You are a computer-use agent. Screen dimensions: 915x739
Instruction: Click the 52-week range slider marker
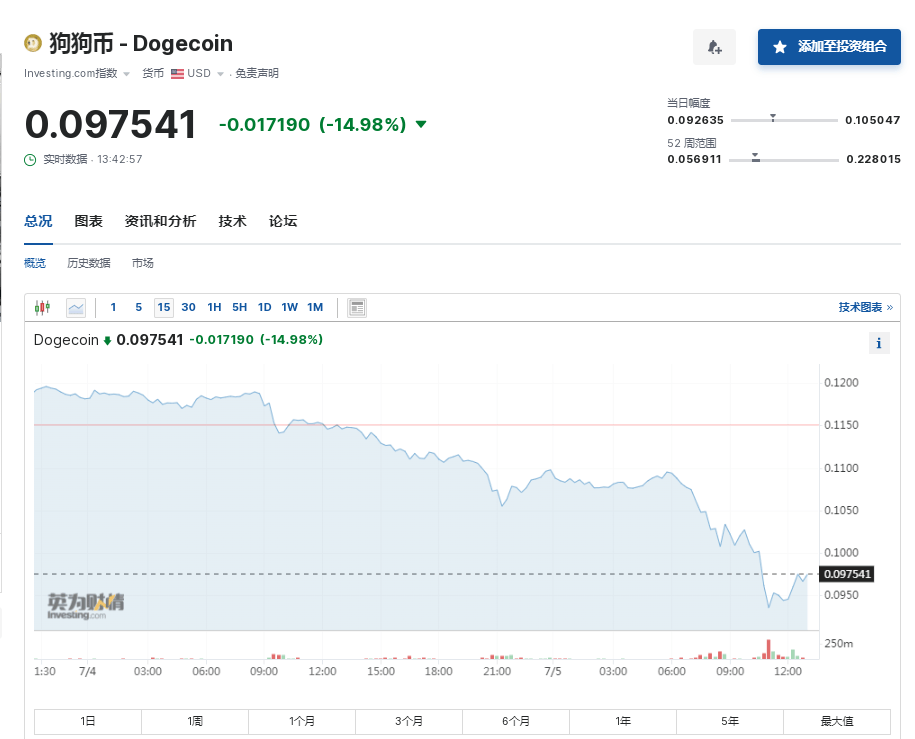pos(757,156)
